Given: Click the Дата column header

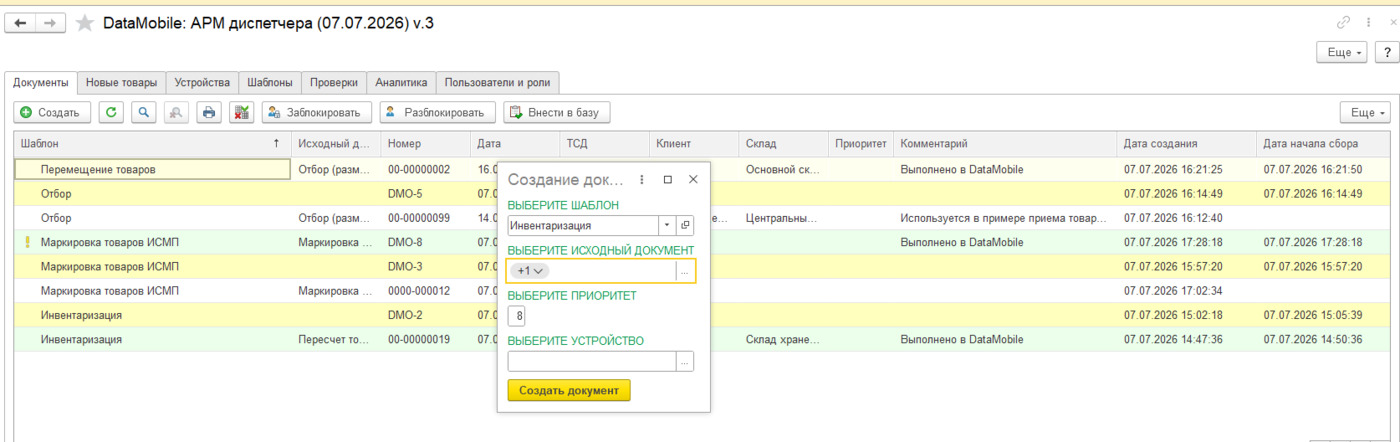Looking at the screenshot, I should click(514, 144).
